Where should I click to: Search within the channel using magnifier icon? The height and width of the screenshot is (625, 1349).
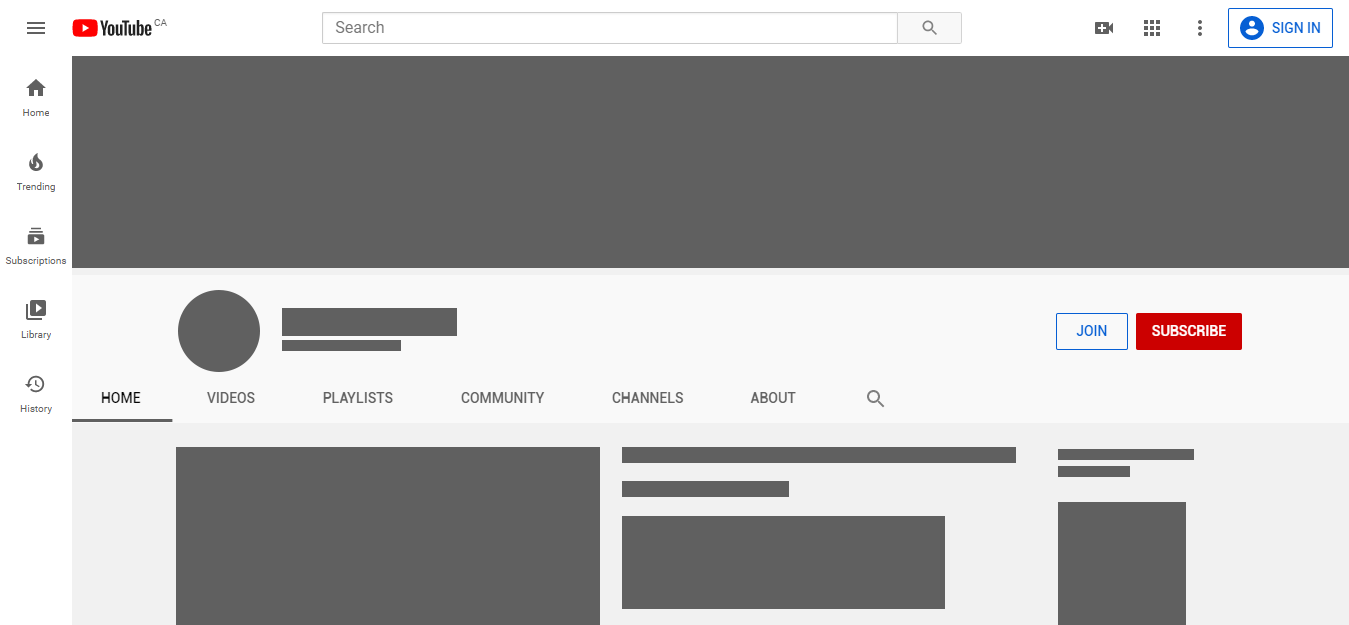(875, 398)
